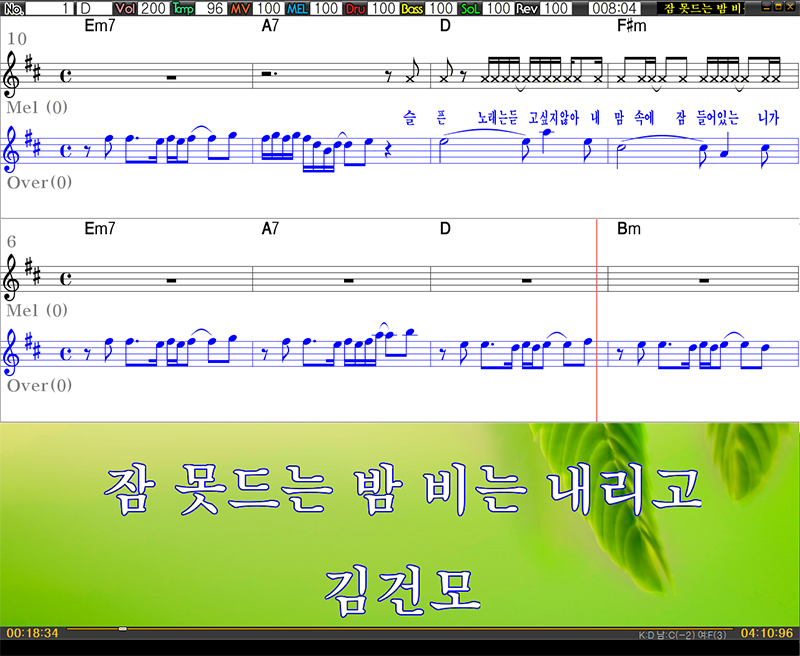Viewport: 800px width, 656px height.
Task: Click the key info K:D 남:C(-2) 여:F(3)
Action: tap(682, 635)
